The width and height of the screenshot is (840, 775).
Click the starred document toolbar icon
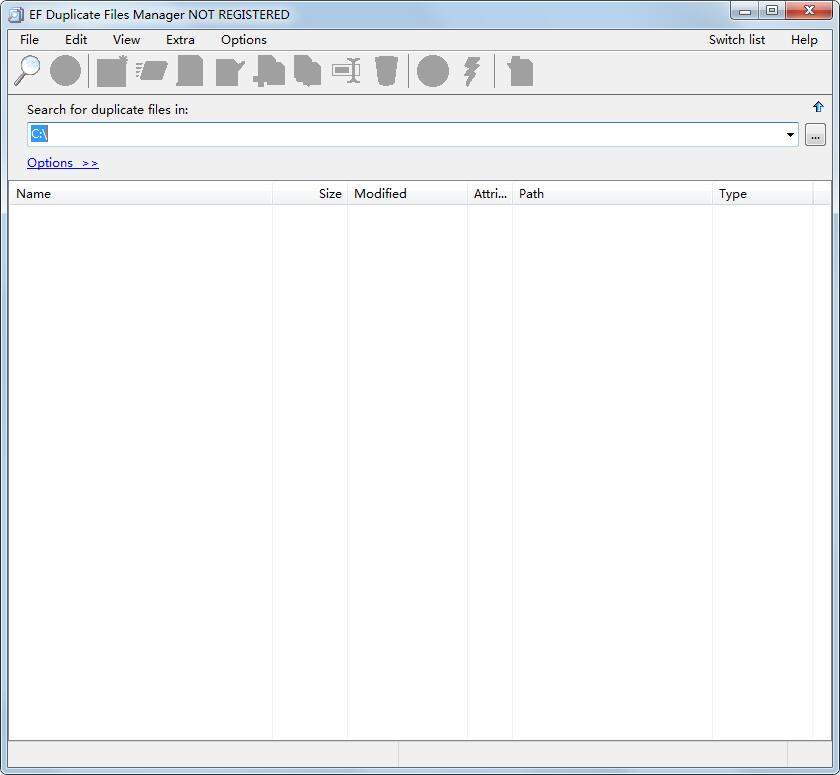(110, 70)
